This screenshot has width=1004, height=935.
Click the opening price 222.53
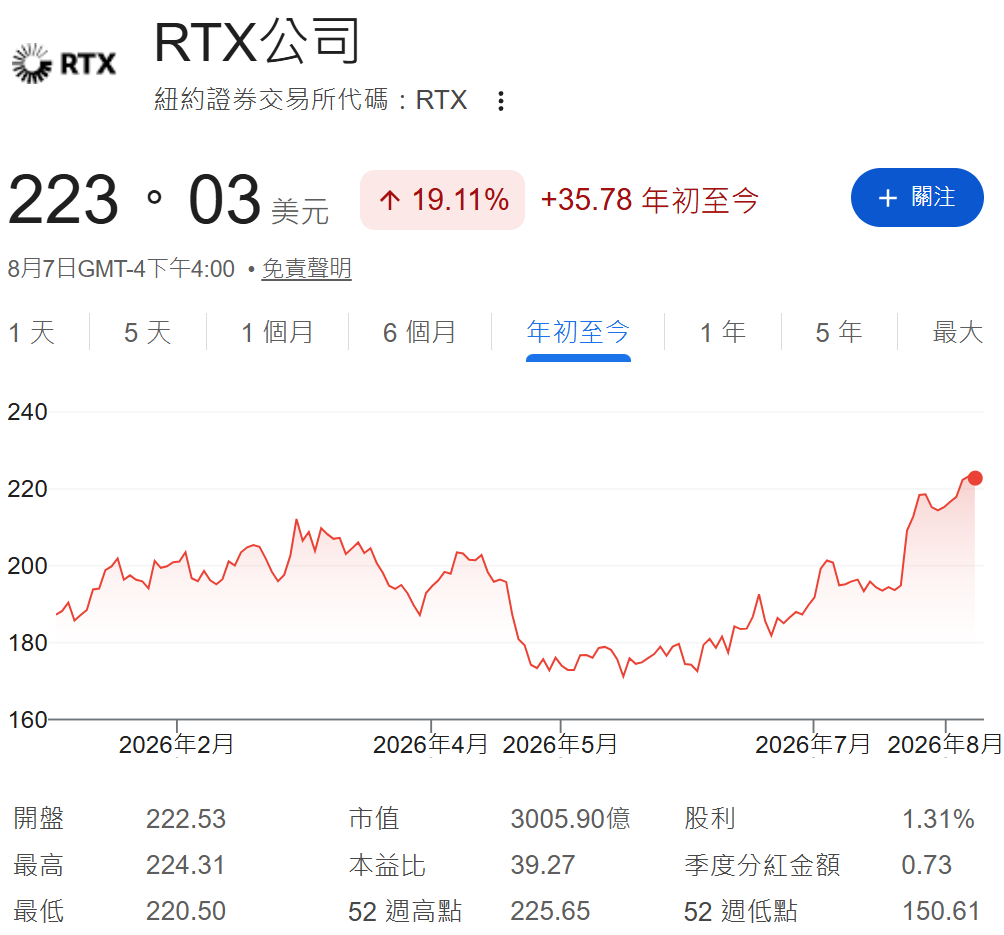(x=186, y=819)
